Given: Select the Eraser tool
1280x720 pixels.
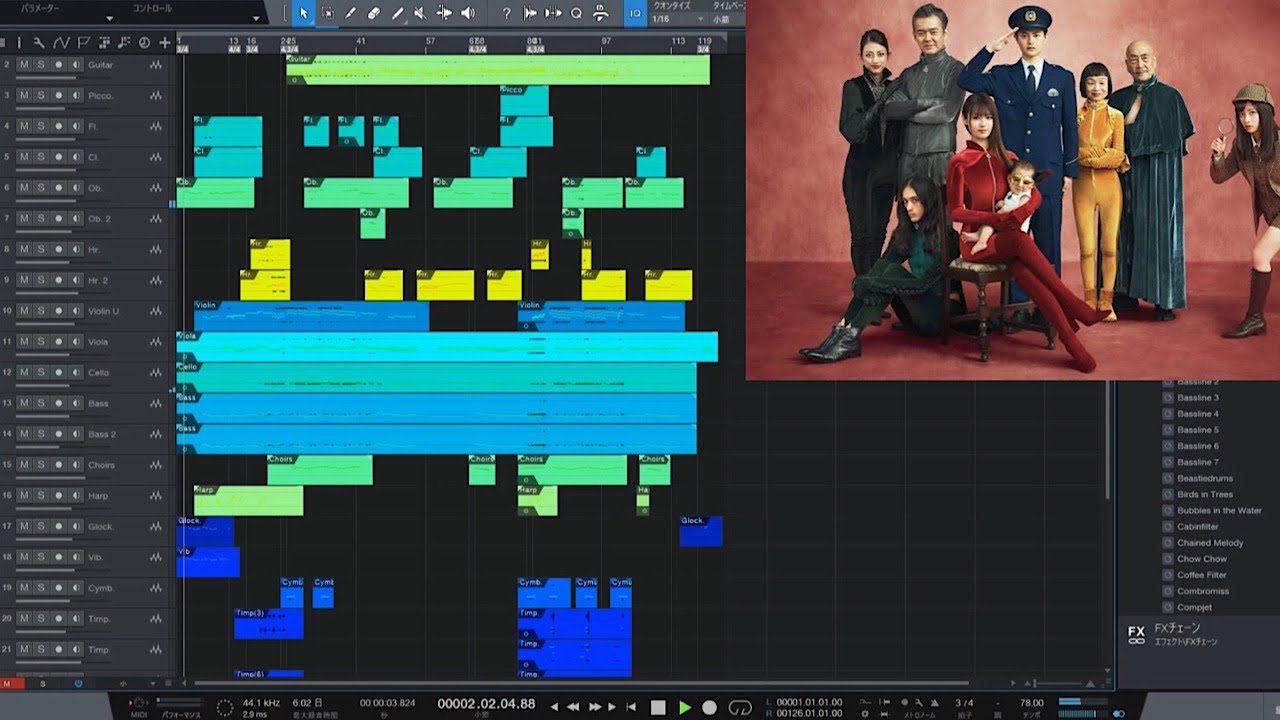Looking at the screenshot, I should [x=374, y=13].
